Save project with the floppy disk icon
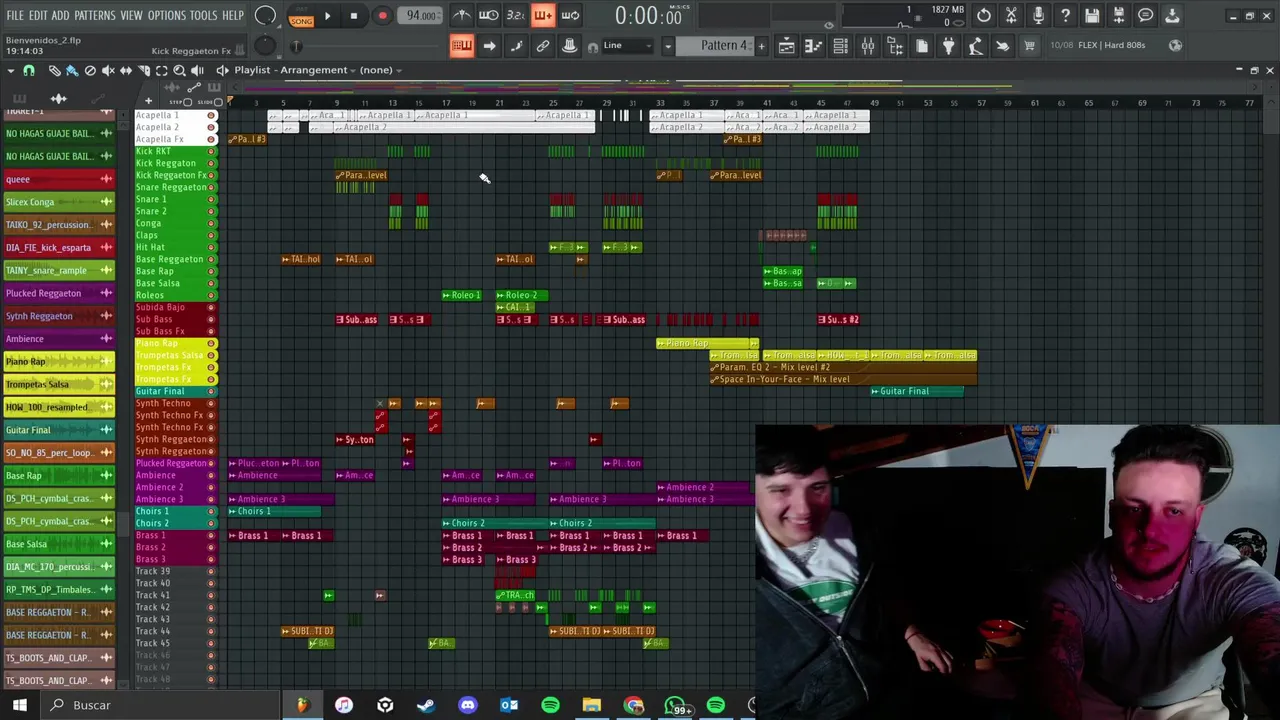 (x=1092, y=15)
